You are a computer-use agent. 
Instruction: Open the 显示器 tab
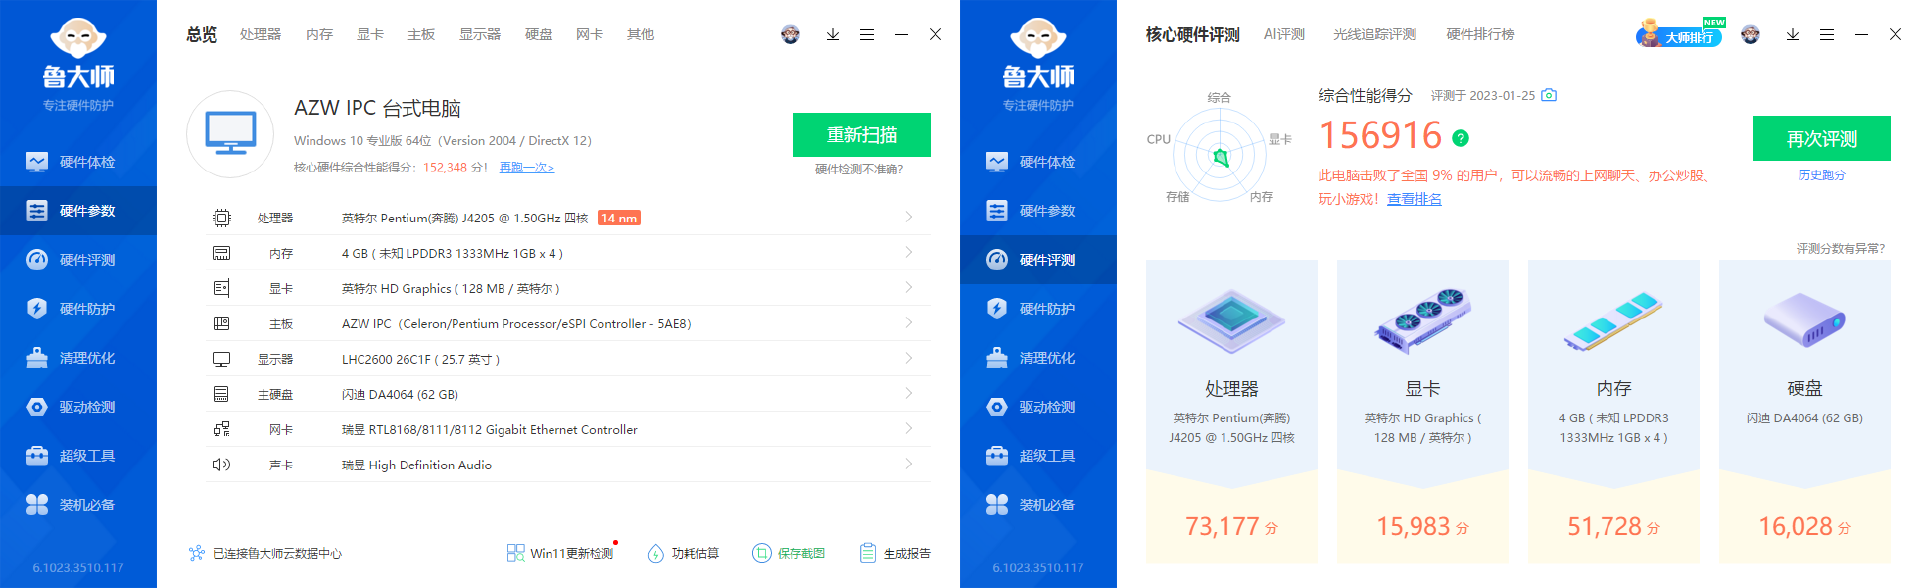[480, 34]
